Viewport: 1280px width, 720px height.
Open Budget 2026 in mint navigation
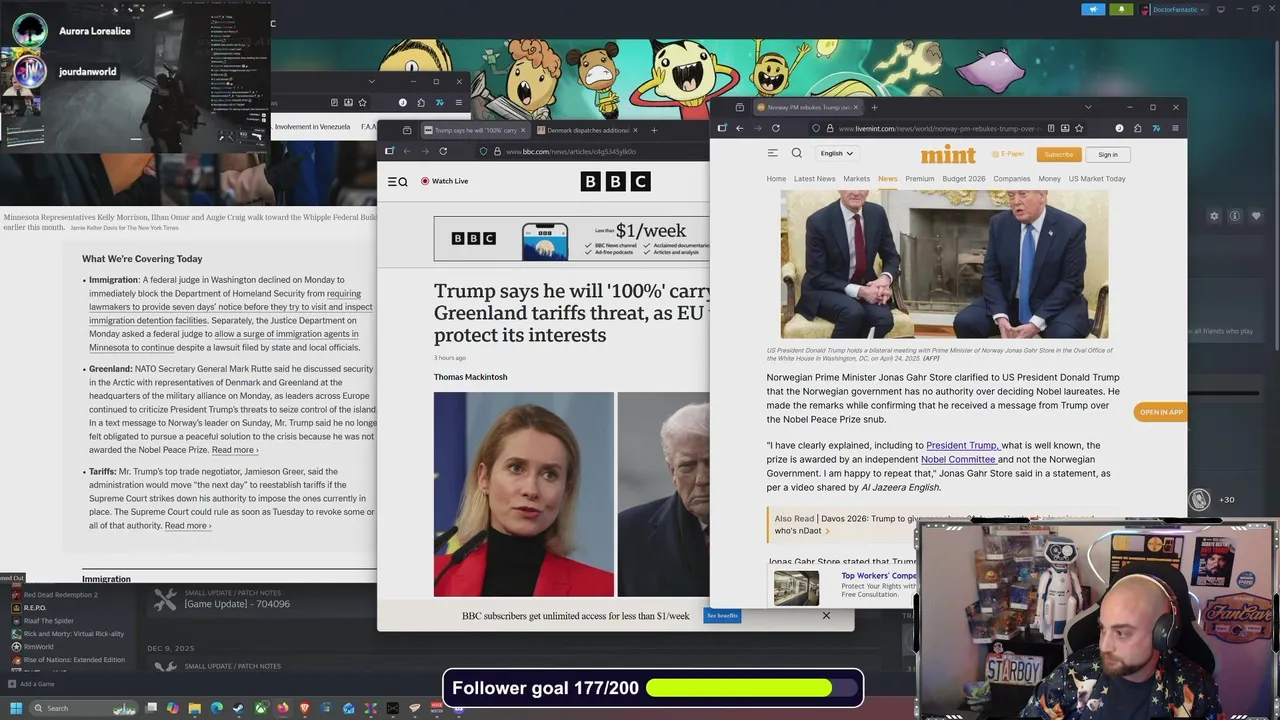(x=963, y=179)
